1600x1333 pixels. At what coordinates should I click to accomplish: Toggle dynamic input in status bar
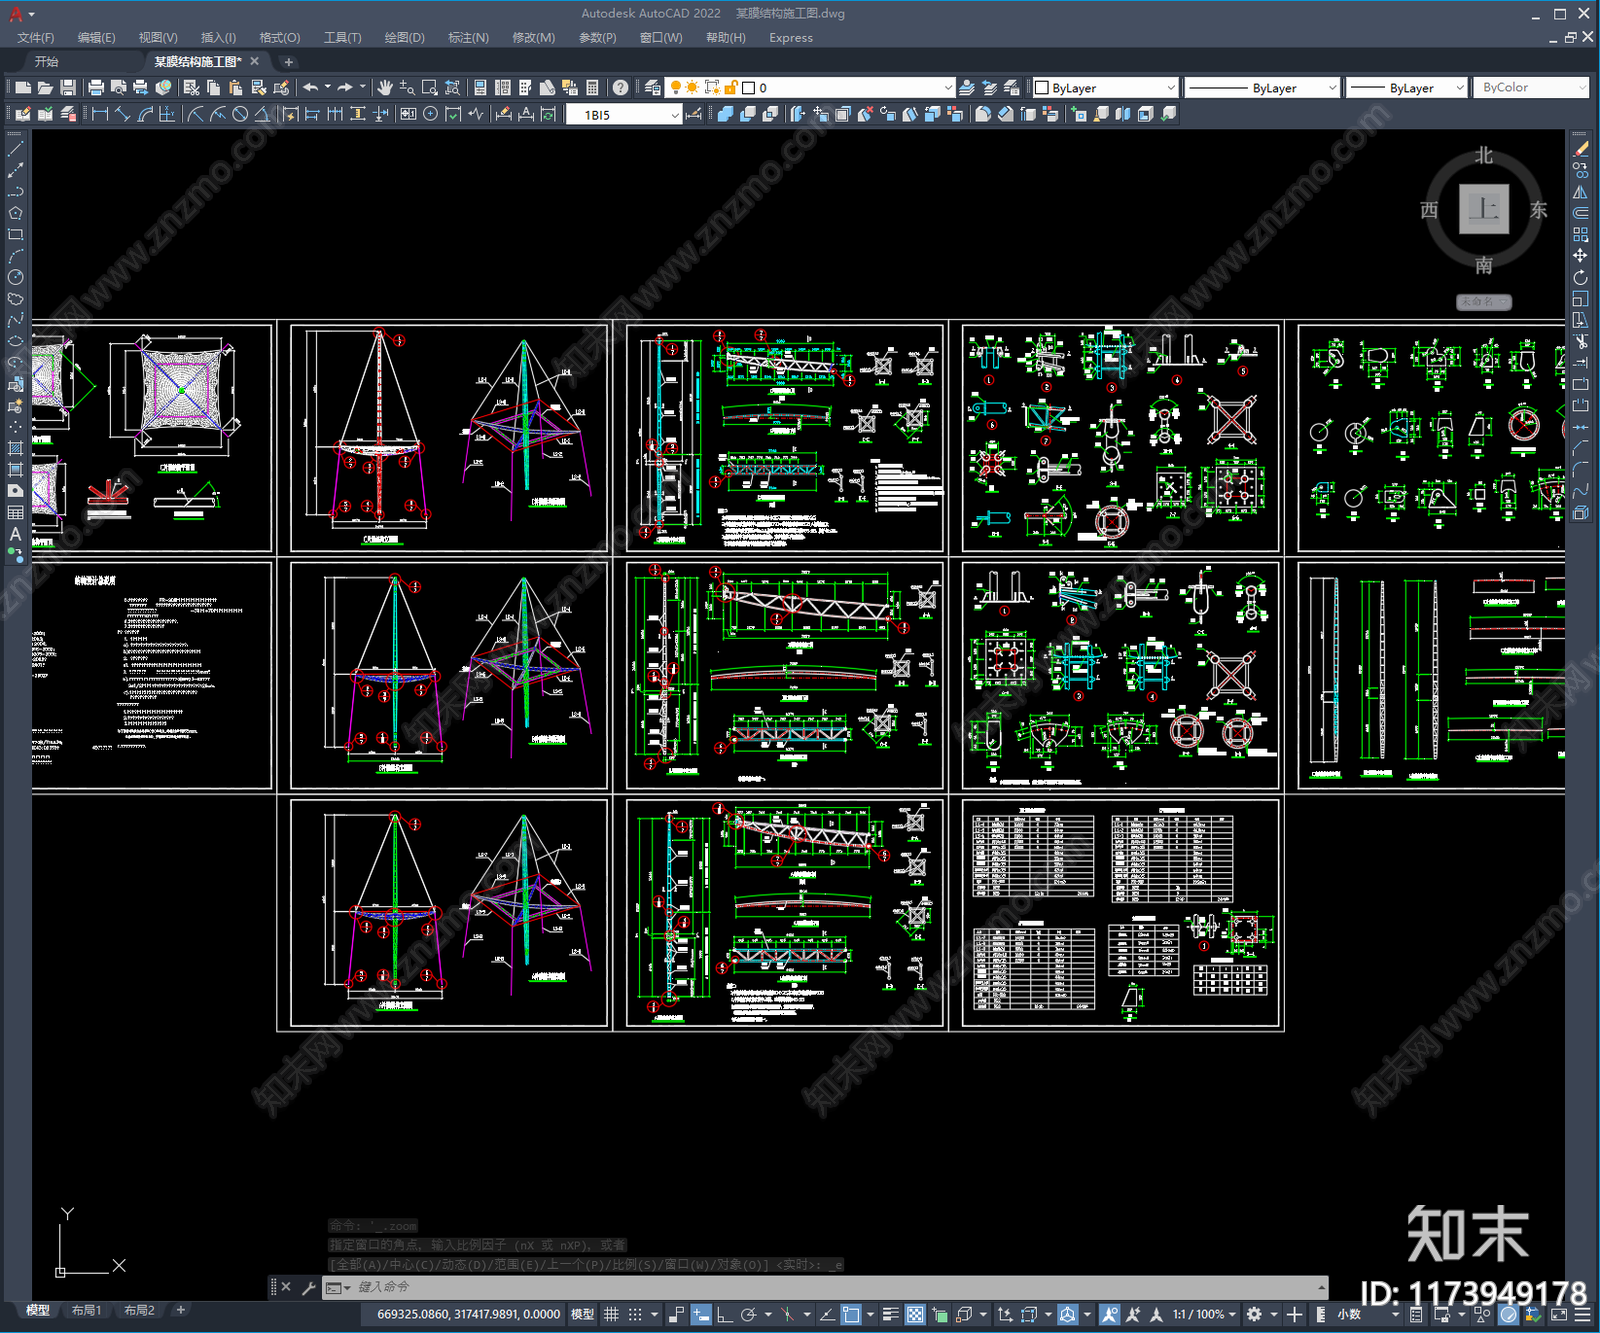click(701, 1314)
